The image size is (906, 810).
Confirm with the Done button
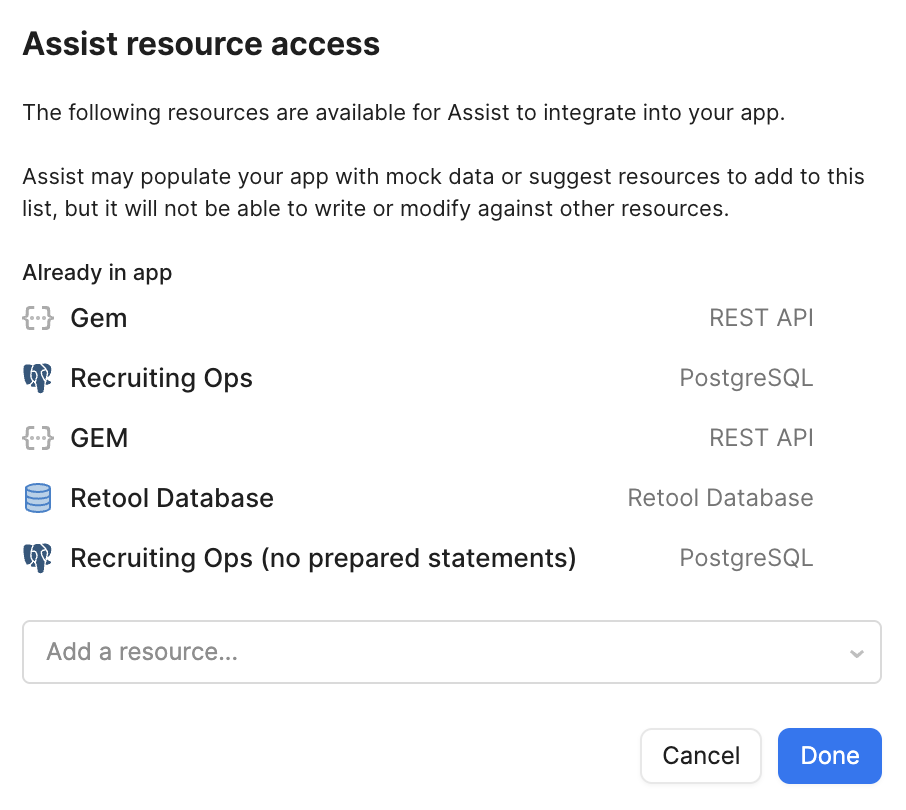click(829, 755)
